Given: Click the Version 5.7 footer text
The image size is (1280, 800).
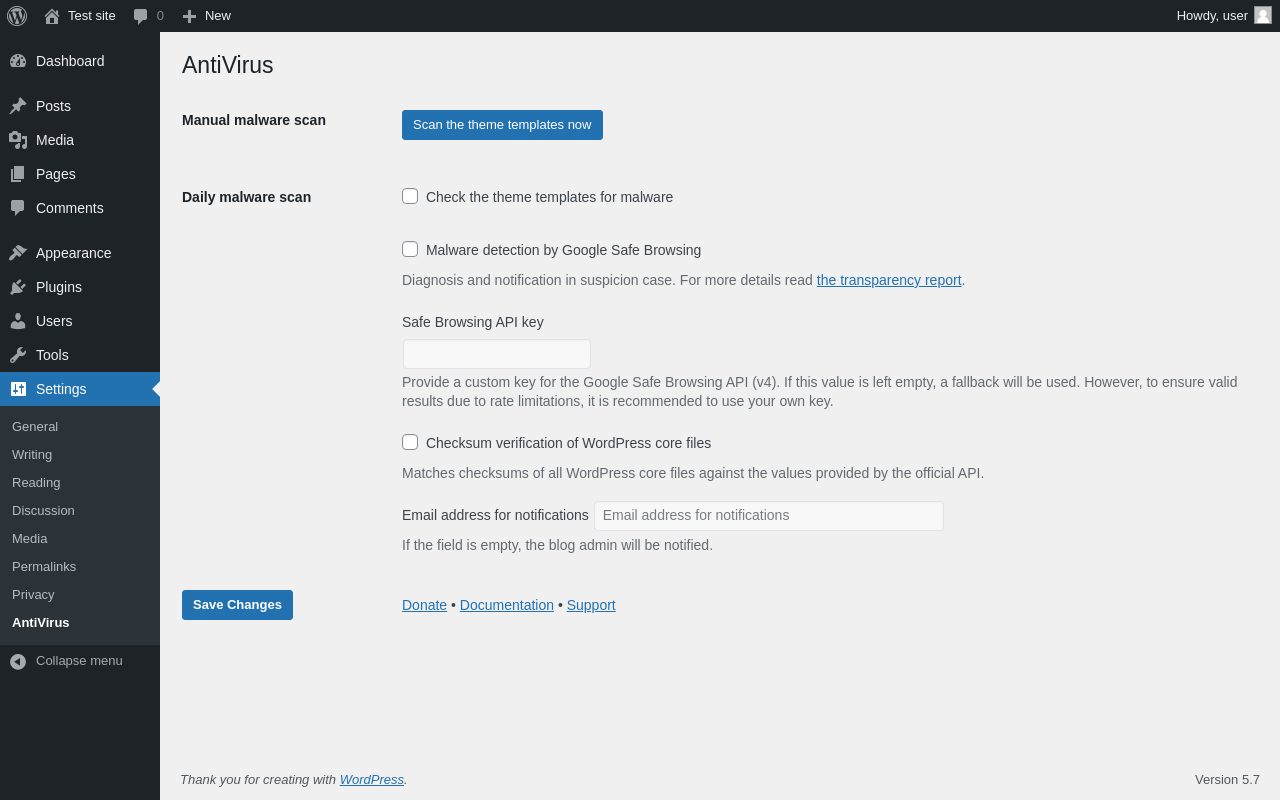Looking at the screenshot, I should (1227, 779).
